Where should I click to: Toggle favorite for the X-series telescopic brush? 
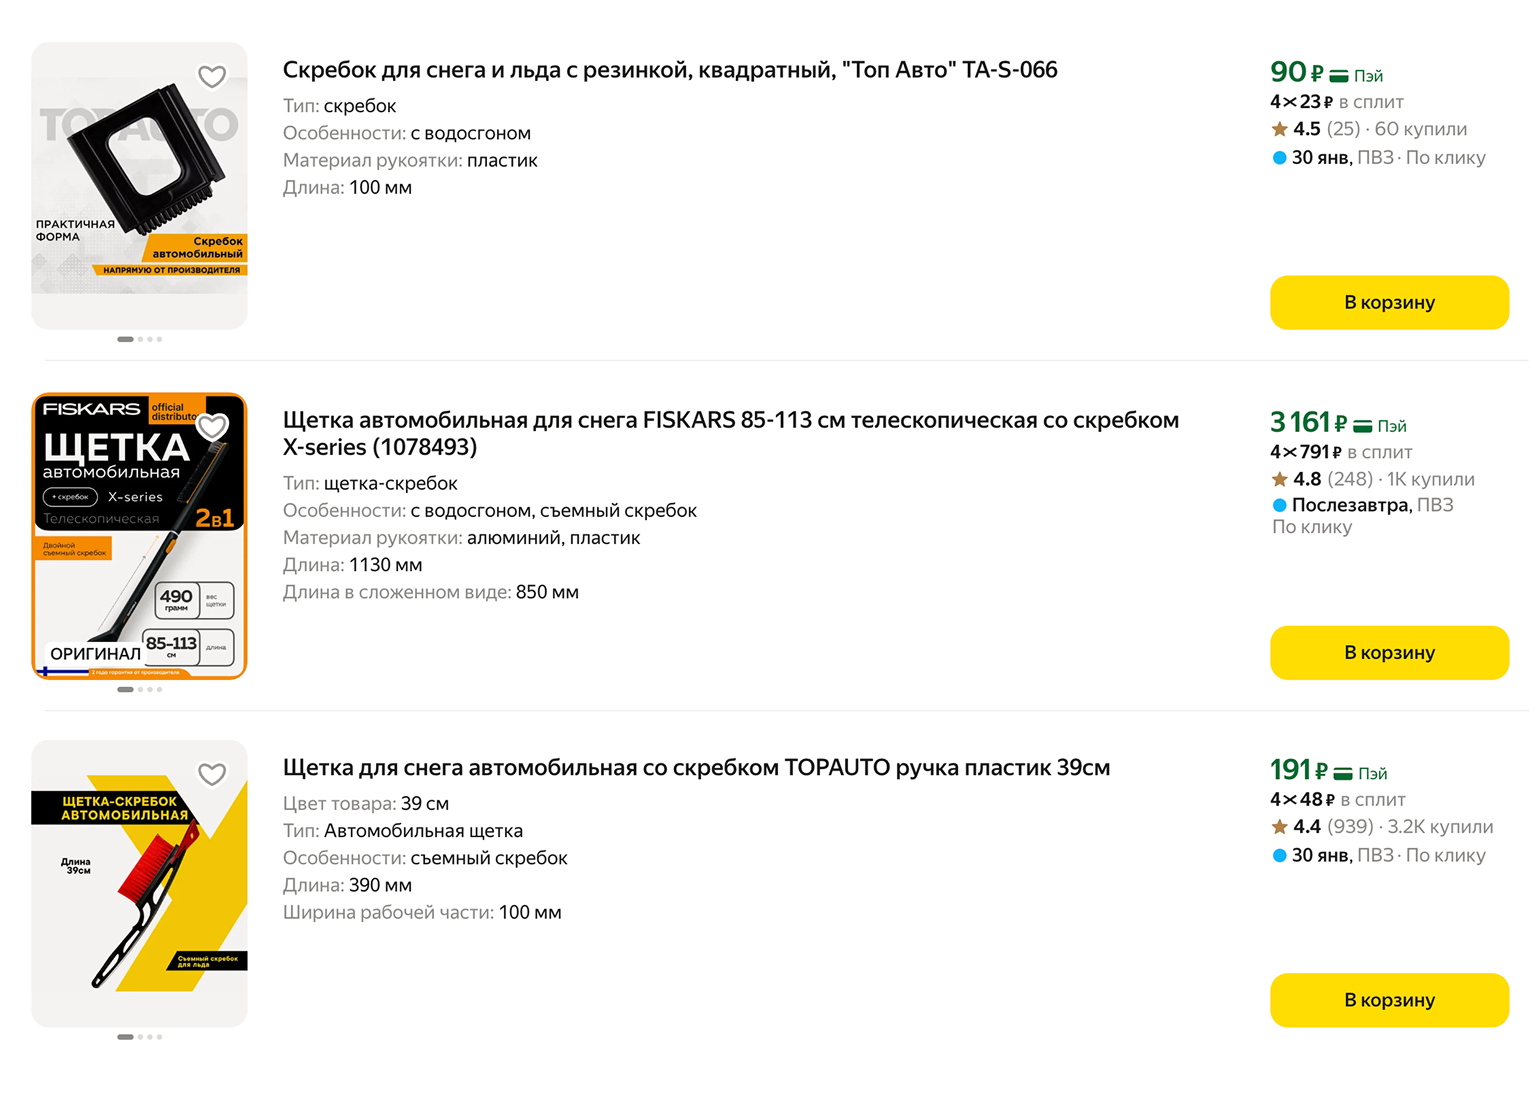coord(211,425)
